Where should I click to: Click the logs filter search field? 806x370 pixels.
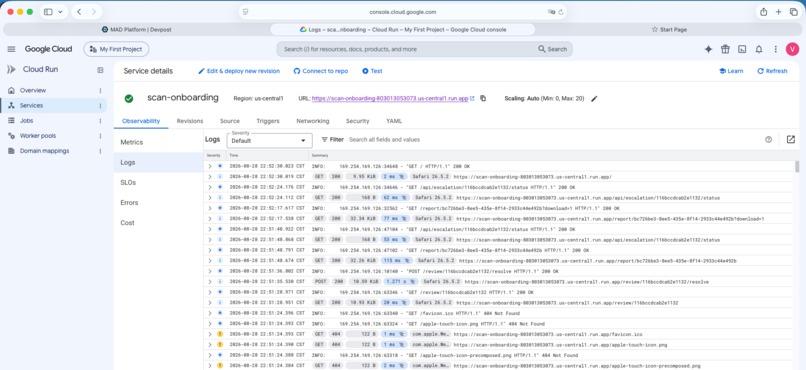click(x=554, y=139)
